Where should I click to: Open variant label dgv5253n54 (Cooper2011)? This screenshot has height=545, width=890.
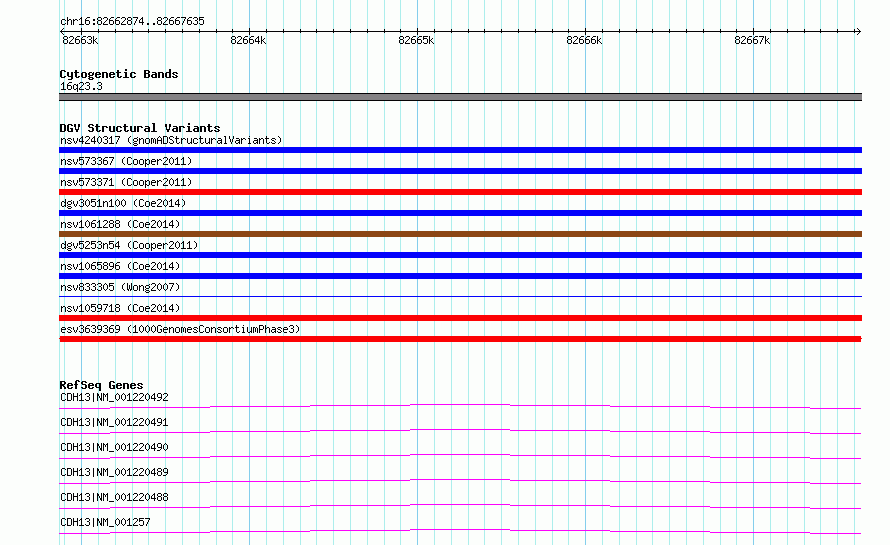(x=129, y=245)
